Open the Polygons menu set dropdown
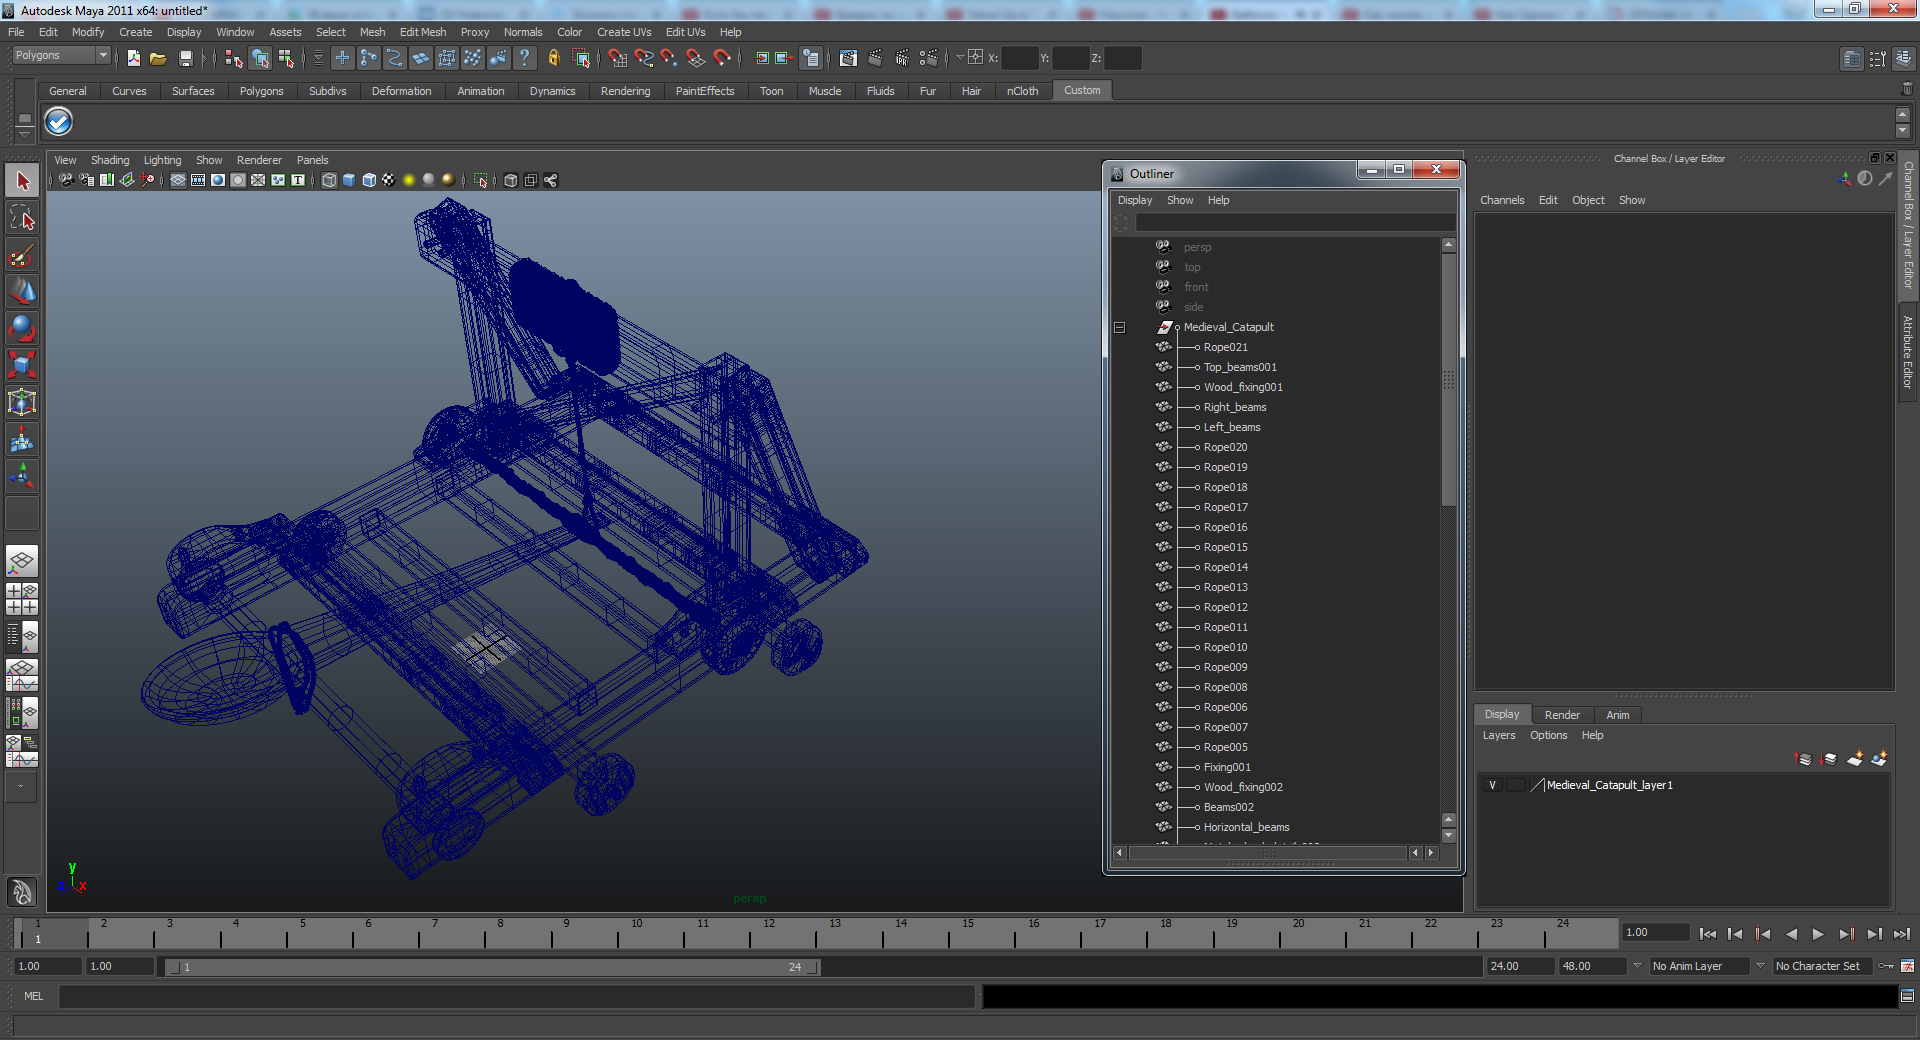 pyautogui.click(x=61, y=56)
